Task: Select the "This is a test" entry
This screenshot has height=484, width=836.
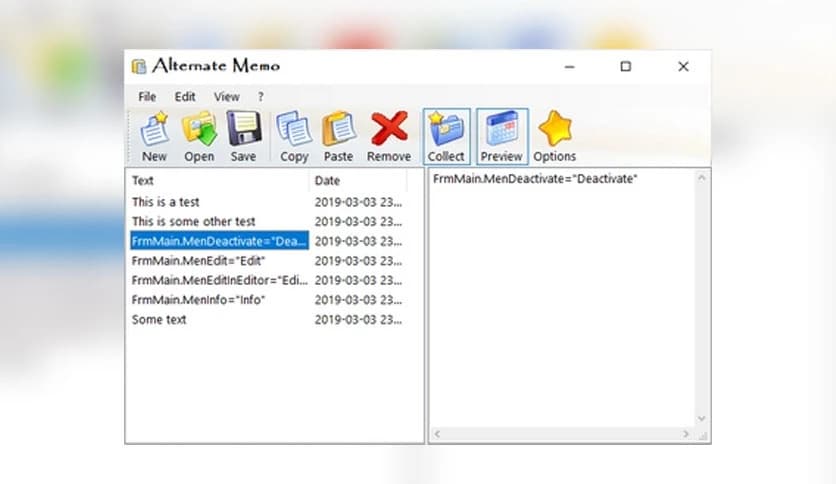Action: coord(166,202)
